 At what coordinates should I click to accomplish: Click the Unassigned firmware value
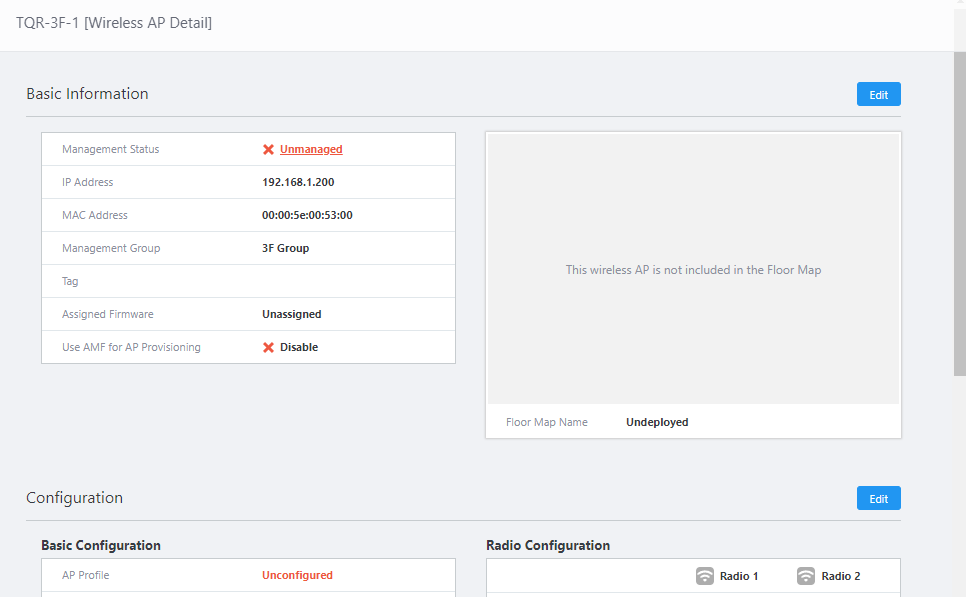click(292, 315)
